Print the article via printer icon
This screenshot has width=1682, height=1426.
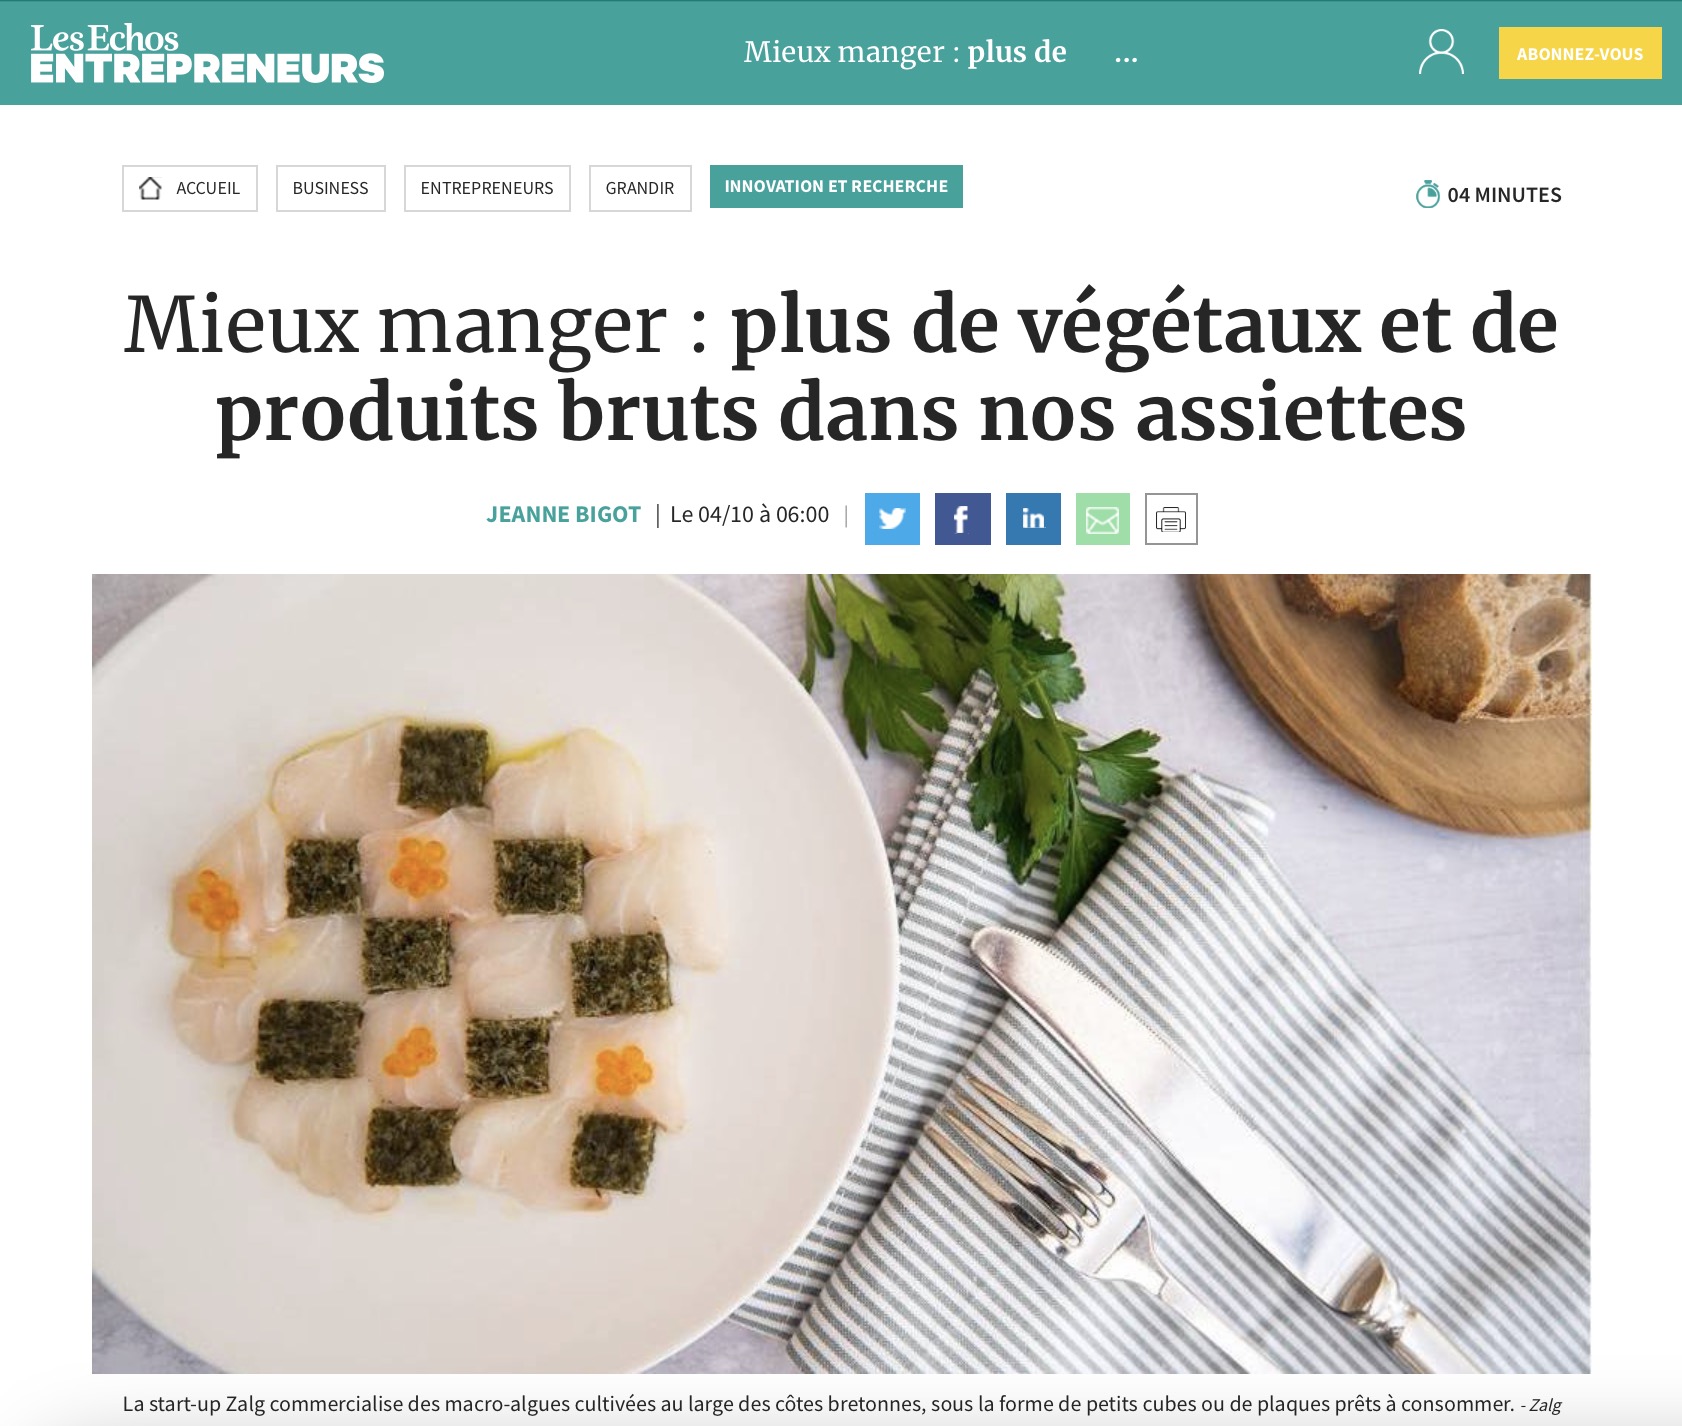click(x=1171, y=519)
